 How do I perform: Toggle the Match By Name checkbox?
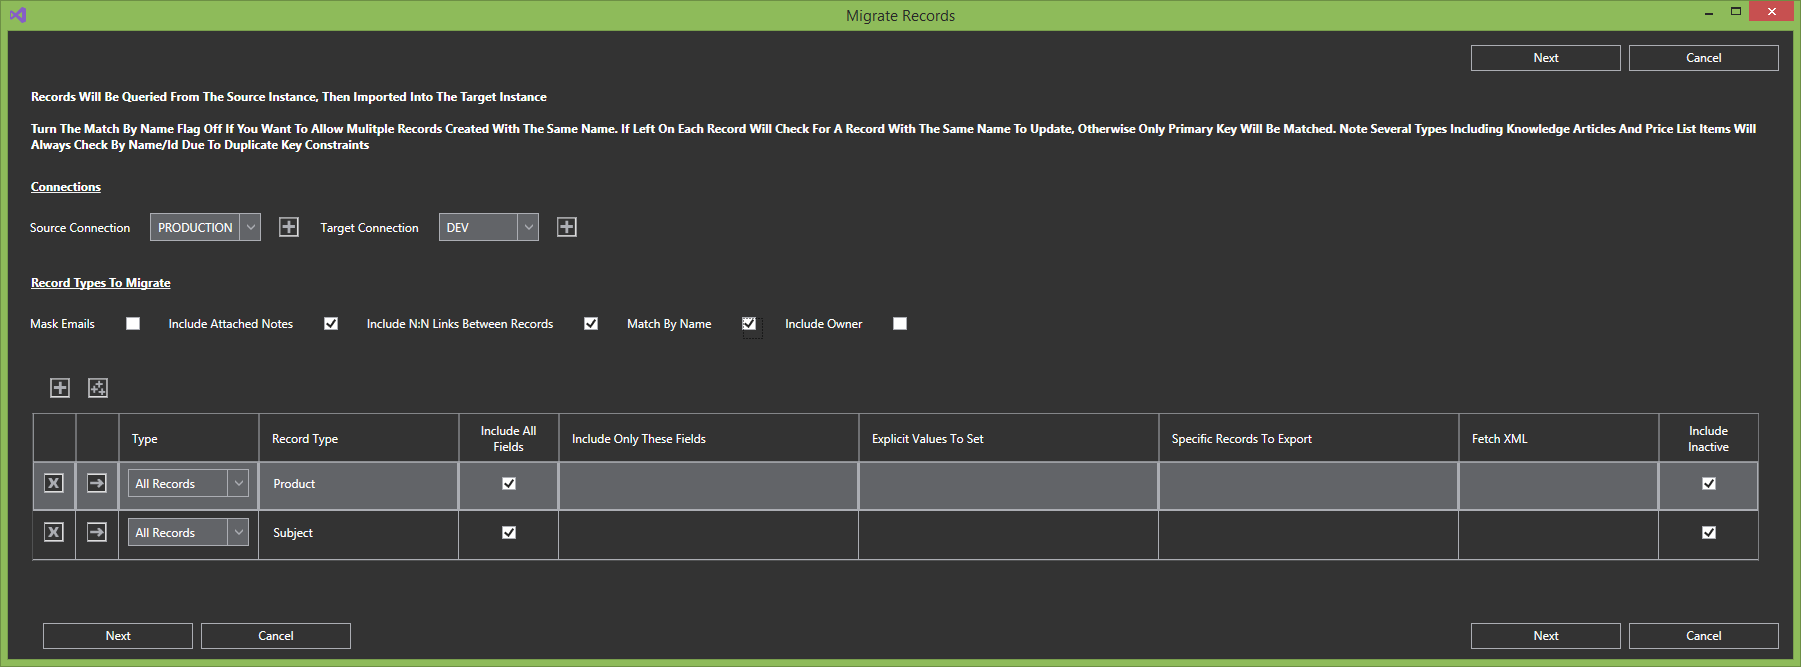(749, 324)
